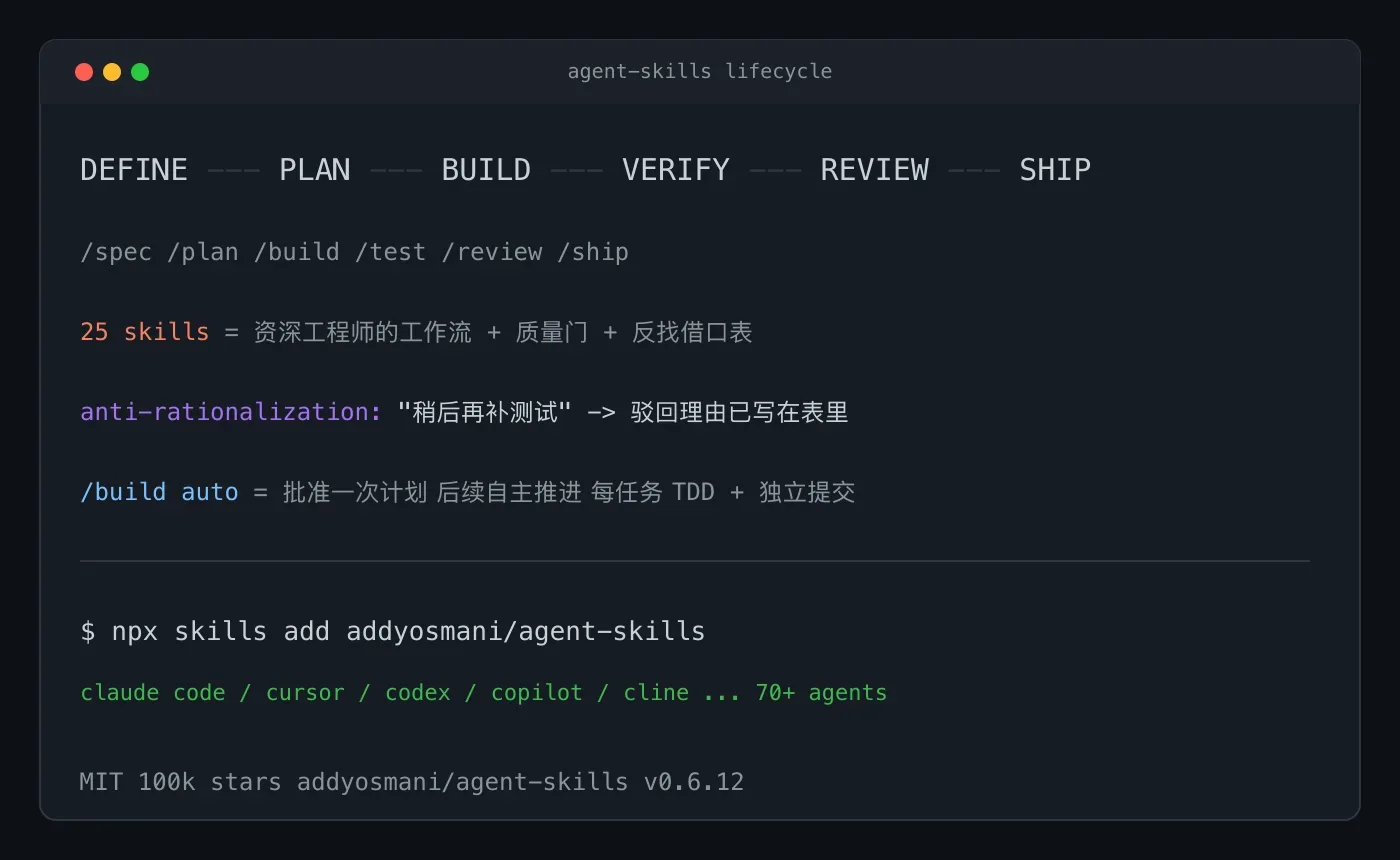Click "addyosmani/agent-skills" in the footer line
The width and height of the screenshot is (1400, 860).
462,782
